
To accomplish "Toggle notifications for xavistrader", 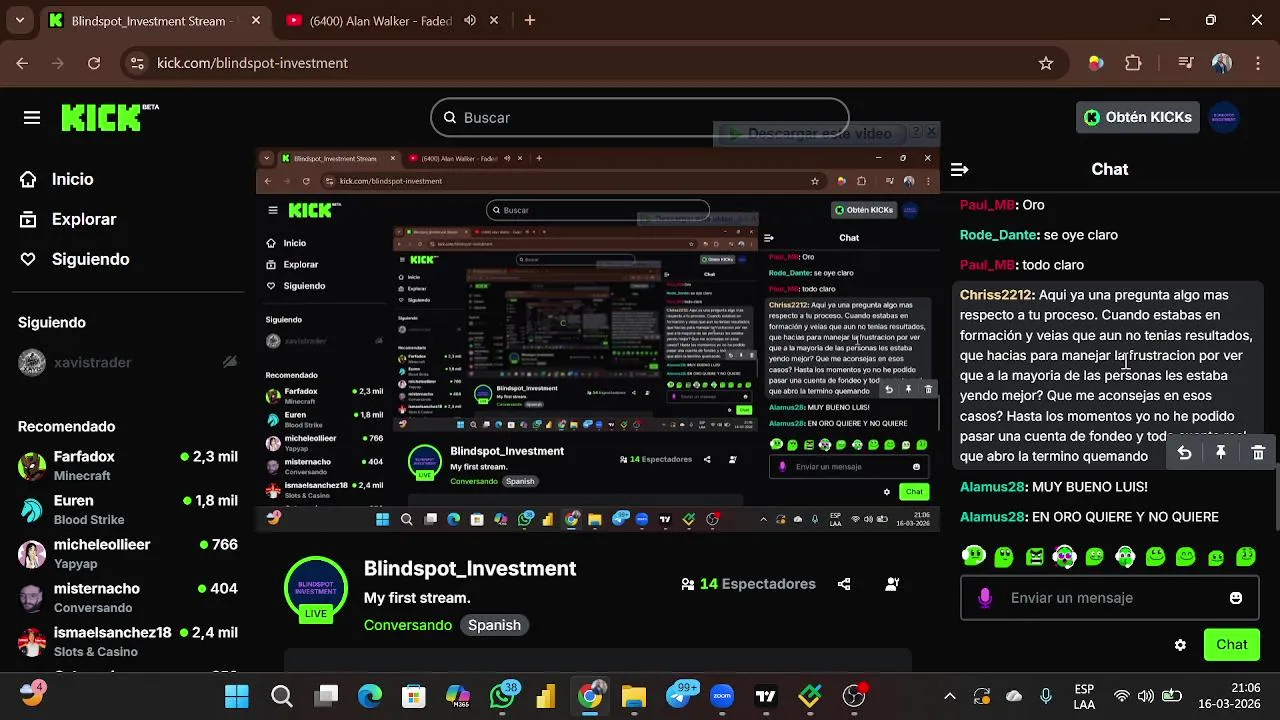I will click(230, 362).
